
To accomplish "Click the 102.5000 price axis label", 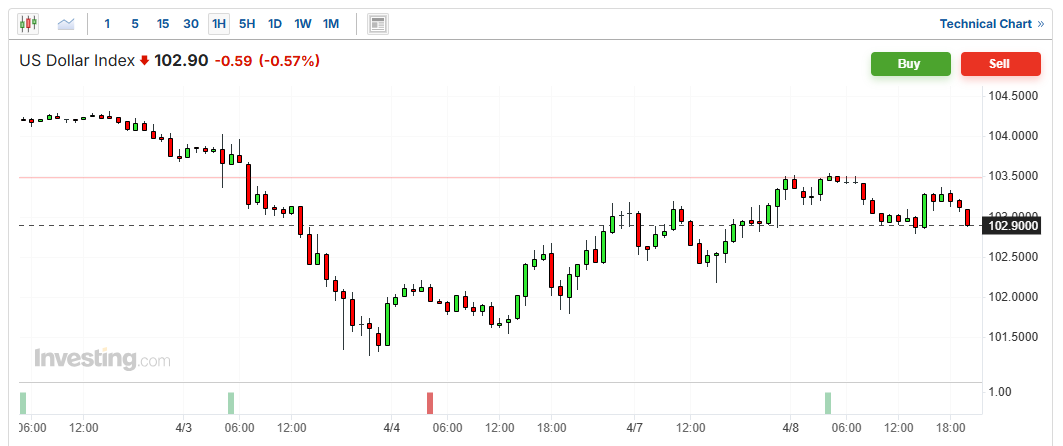I will tap(1015, 257).
